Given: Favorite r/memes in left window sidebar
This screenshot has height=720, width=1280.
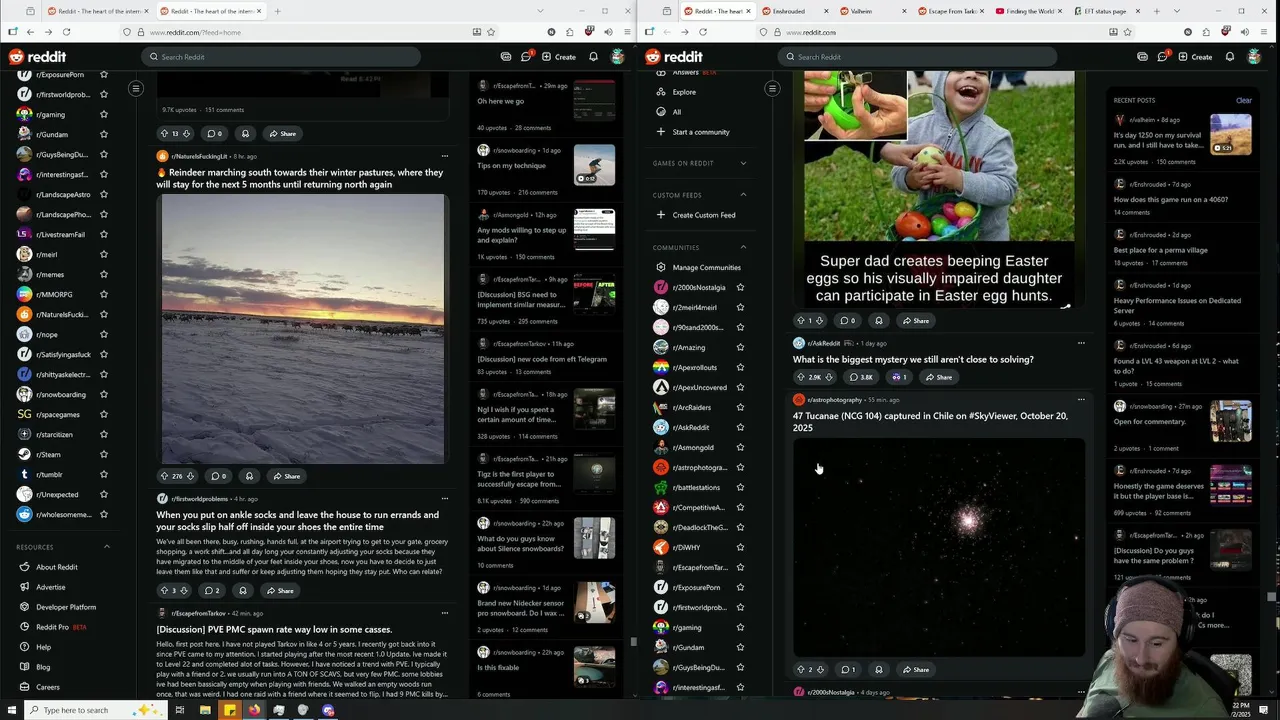Looking at the screenshot, I should pyautogui.click(x=103, y=274).
